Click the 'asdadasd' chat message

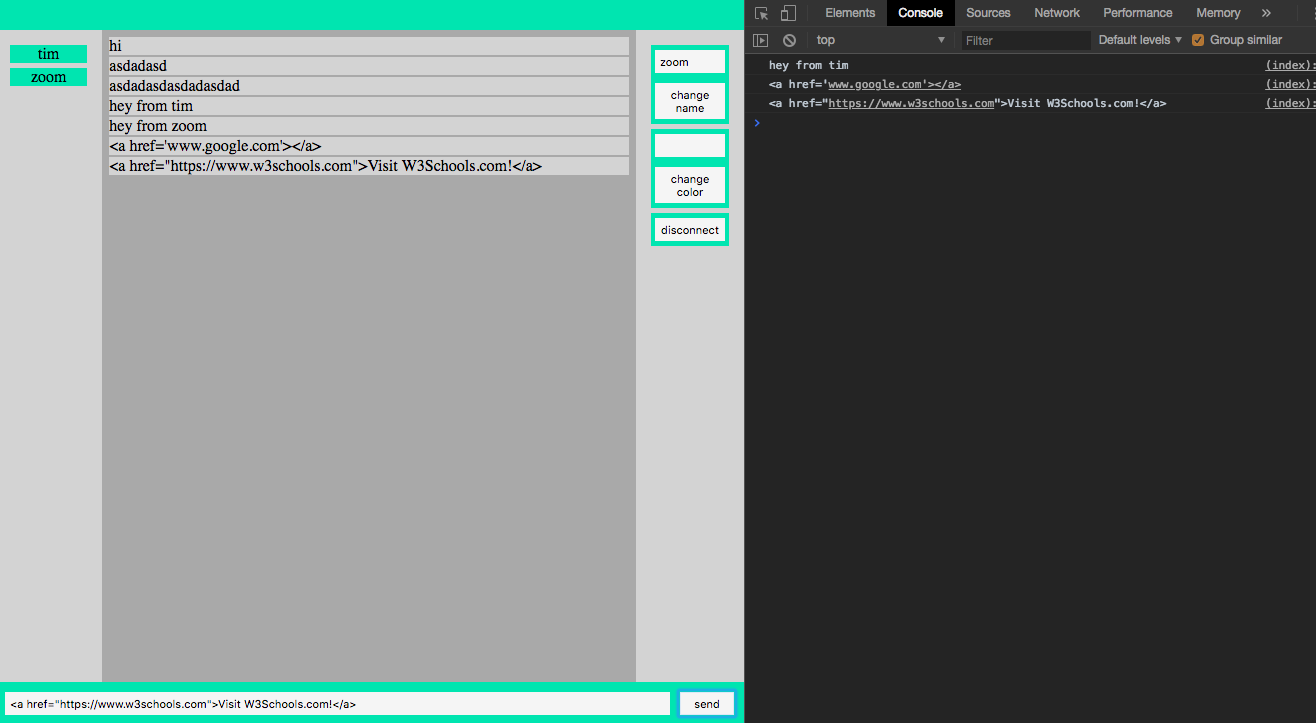pos(369,66)
